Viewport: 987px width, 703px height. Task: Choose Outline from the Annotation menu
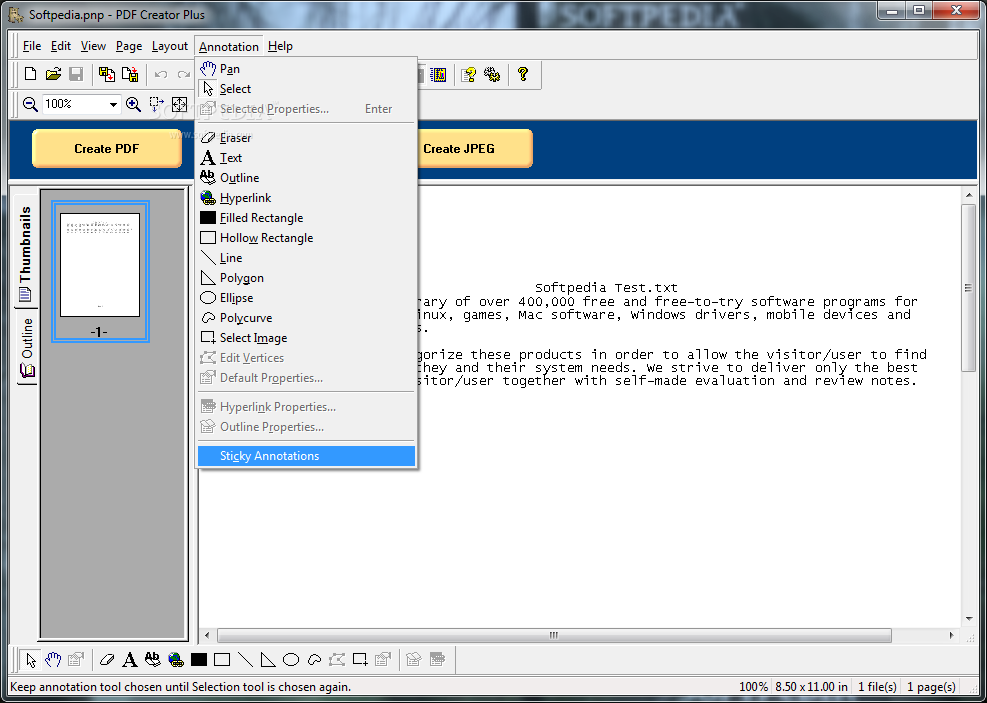pyautogui.click(x=307, y=177)
